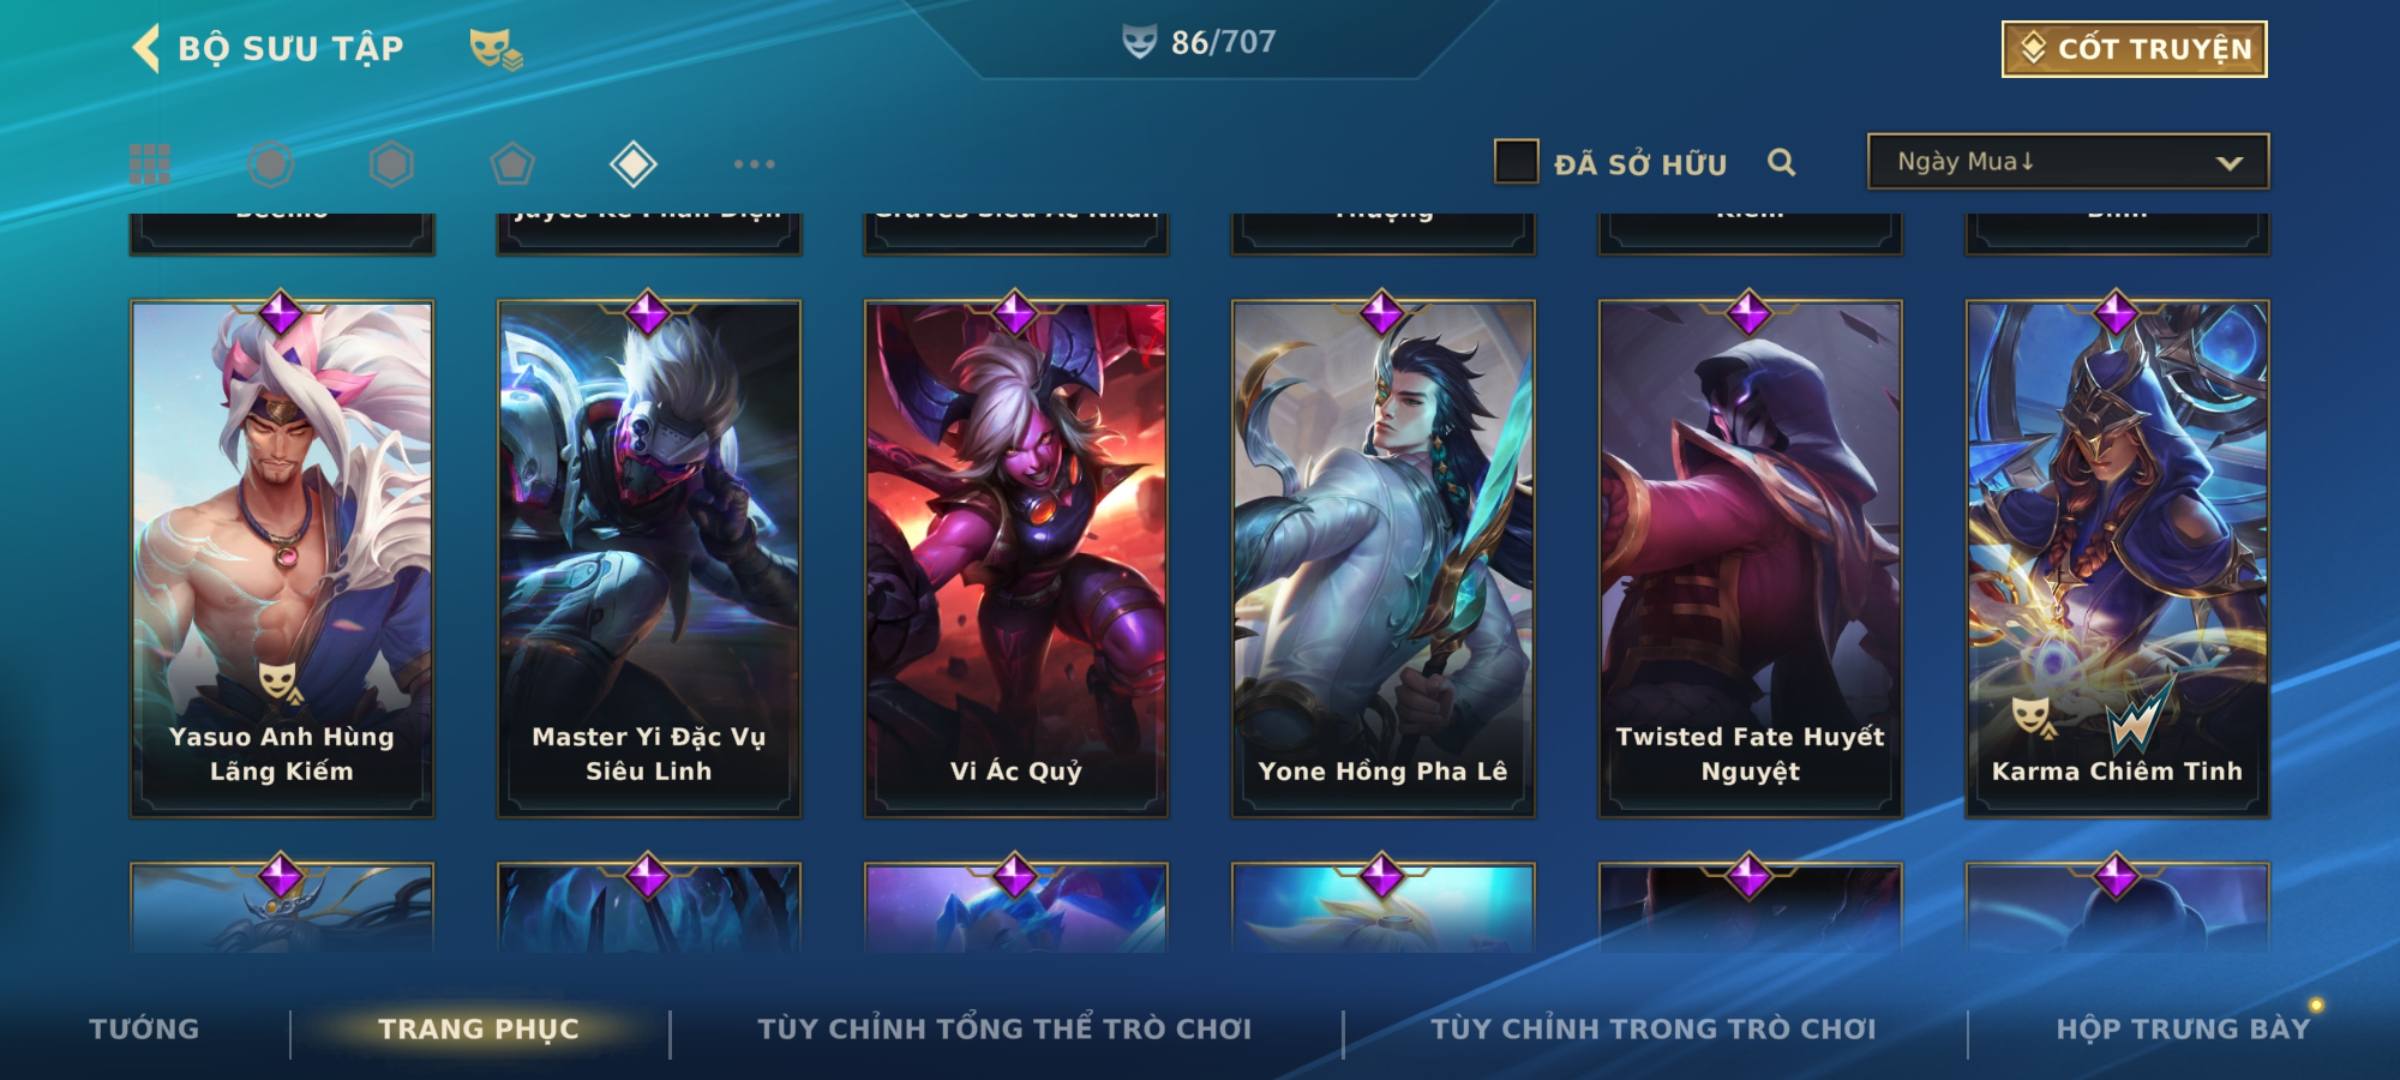Choose the hexagon rarity filter icon
Screen dimensions: 2400x1080
pyautogui.click(x=391, y=164)
